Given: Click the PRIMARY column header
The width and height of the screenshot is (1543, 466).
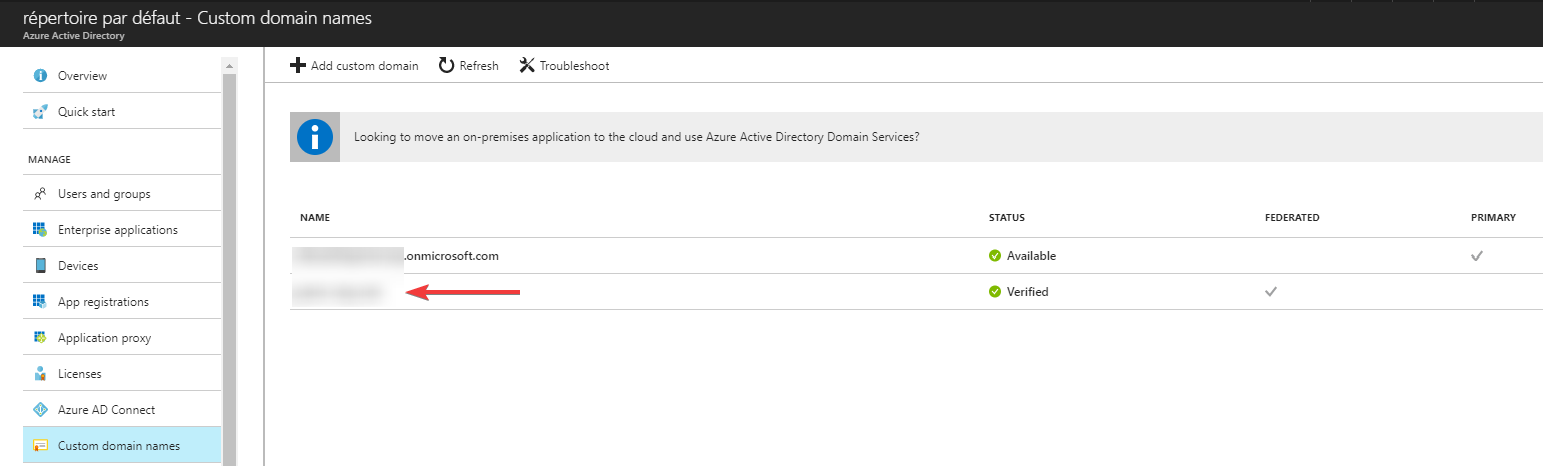Looking at the screenshot, I should (1493, 217).
